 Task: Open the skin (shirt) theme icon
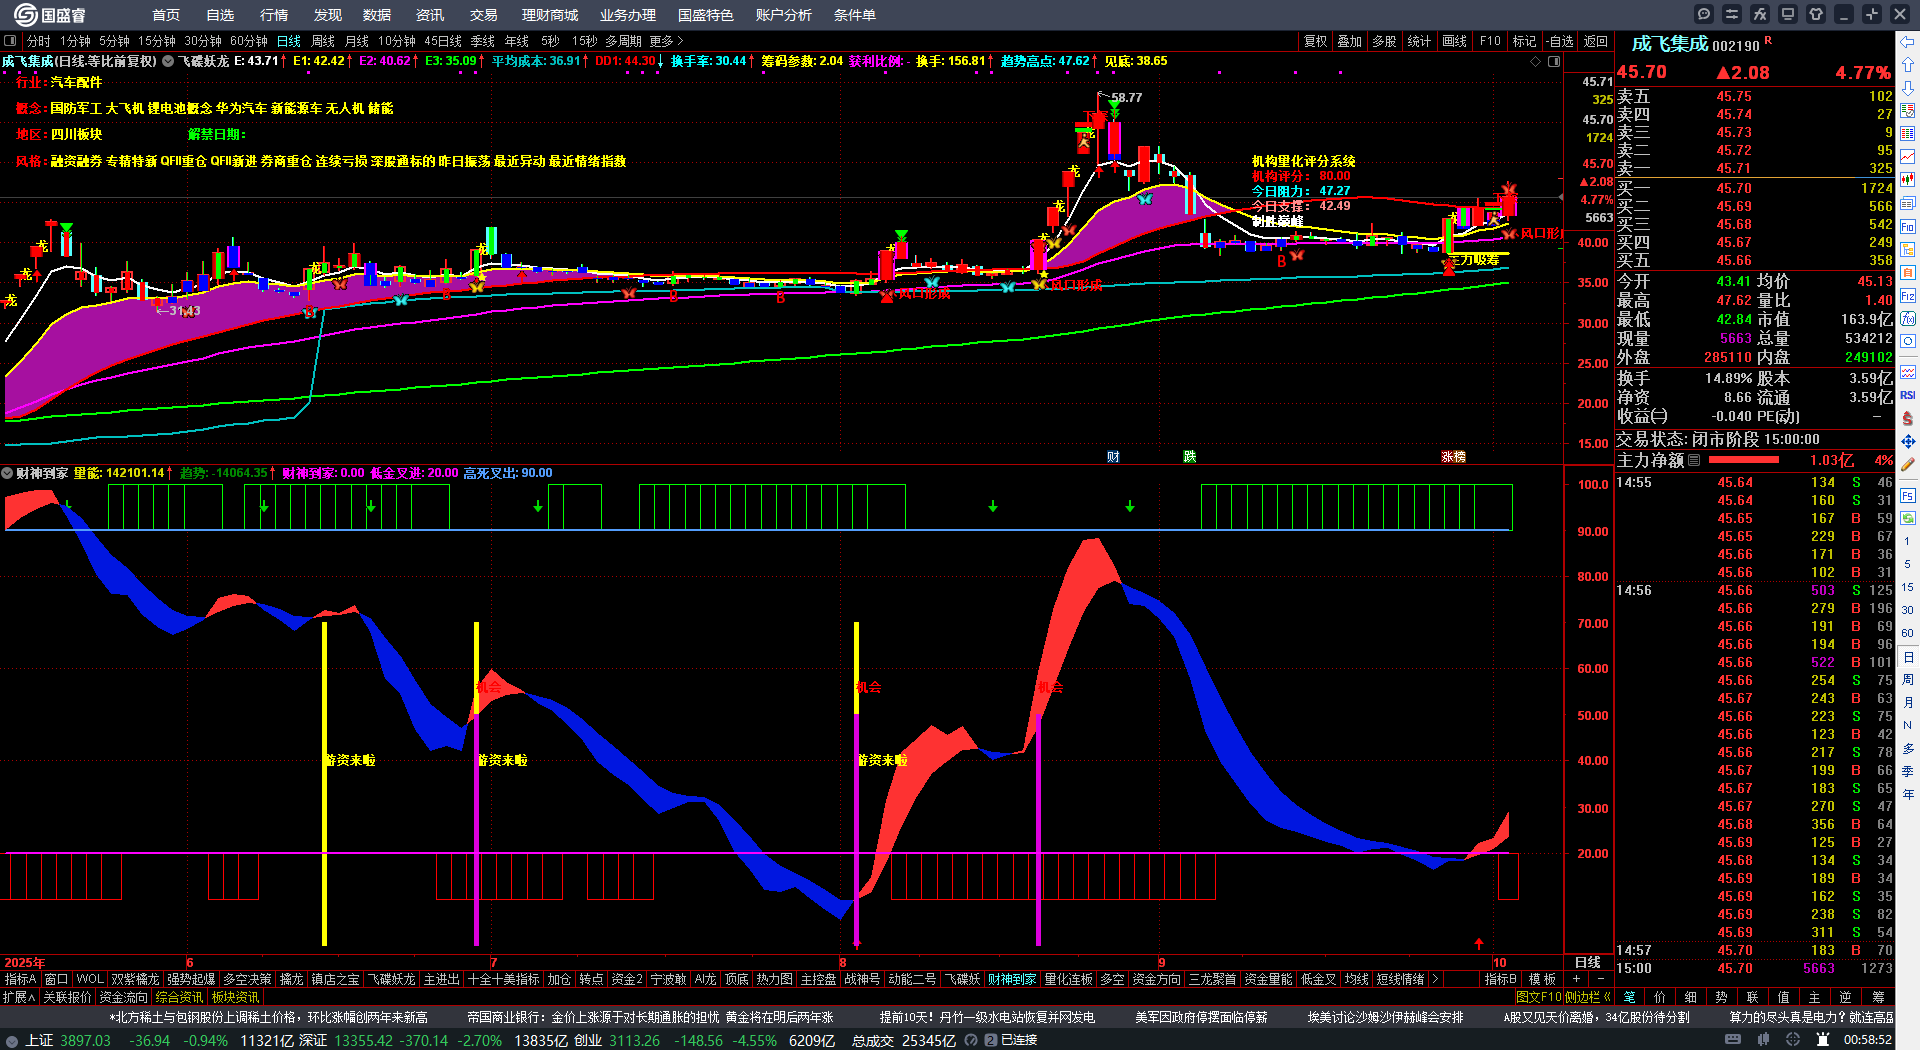[x=1816, y=14]
